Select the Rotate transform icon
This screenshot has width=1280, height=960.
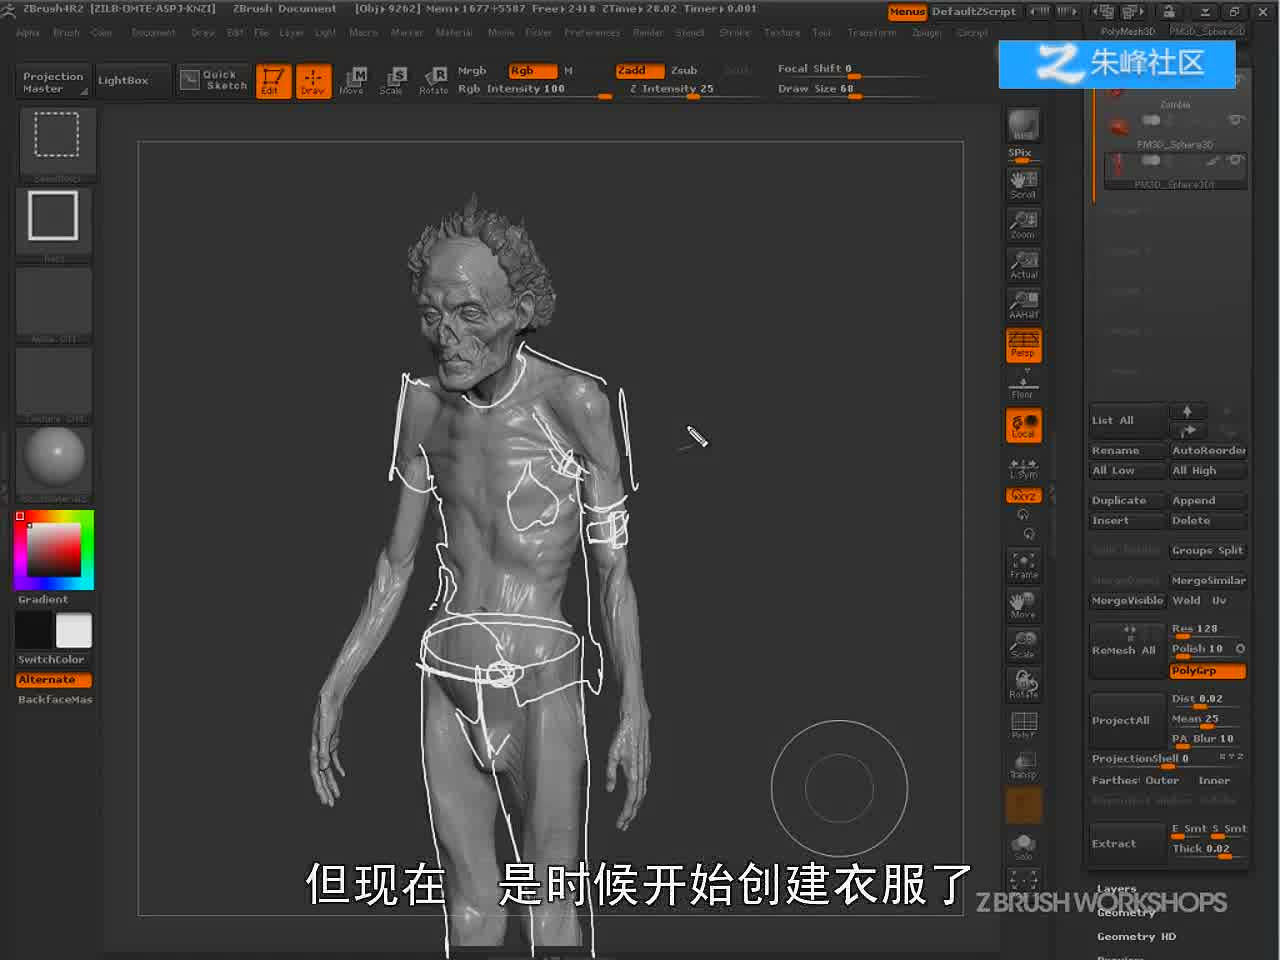click(x=433, y=80)
